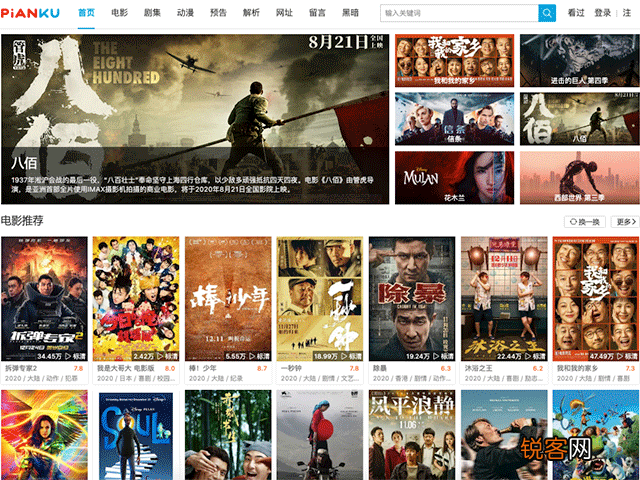This screenshot has width=640, height=480.
Task: Open the large 八佰 featured banner
Action: 195,119
